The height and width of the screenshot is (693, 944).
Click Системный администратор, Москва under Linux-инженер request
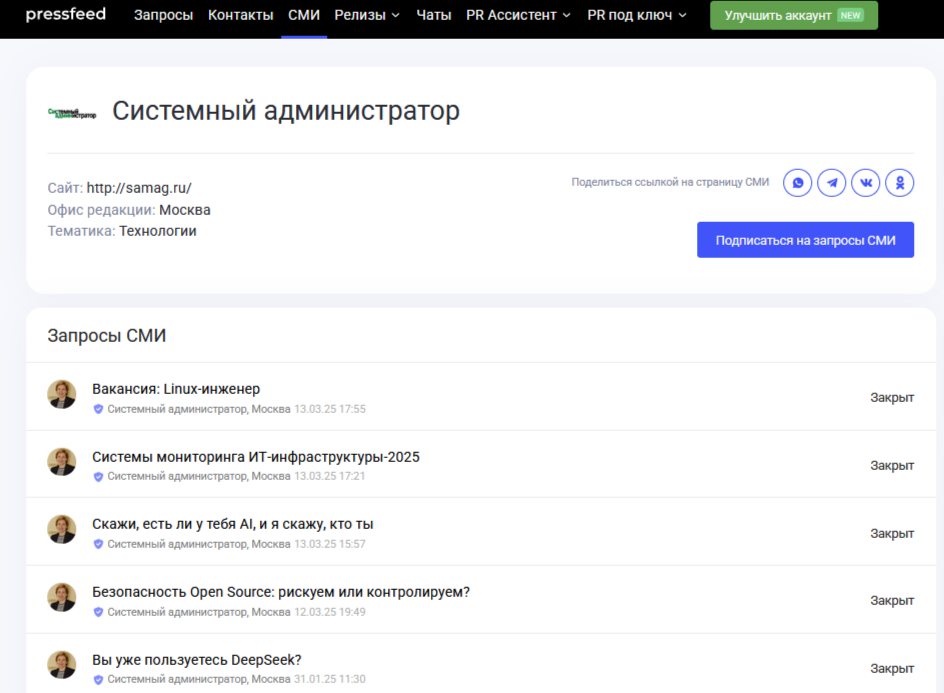pyautogui.click(x=199, y=409)
